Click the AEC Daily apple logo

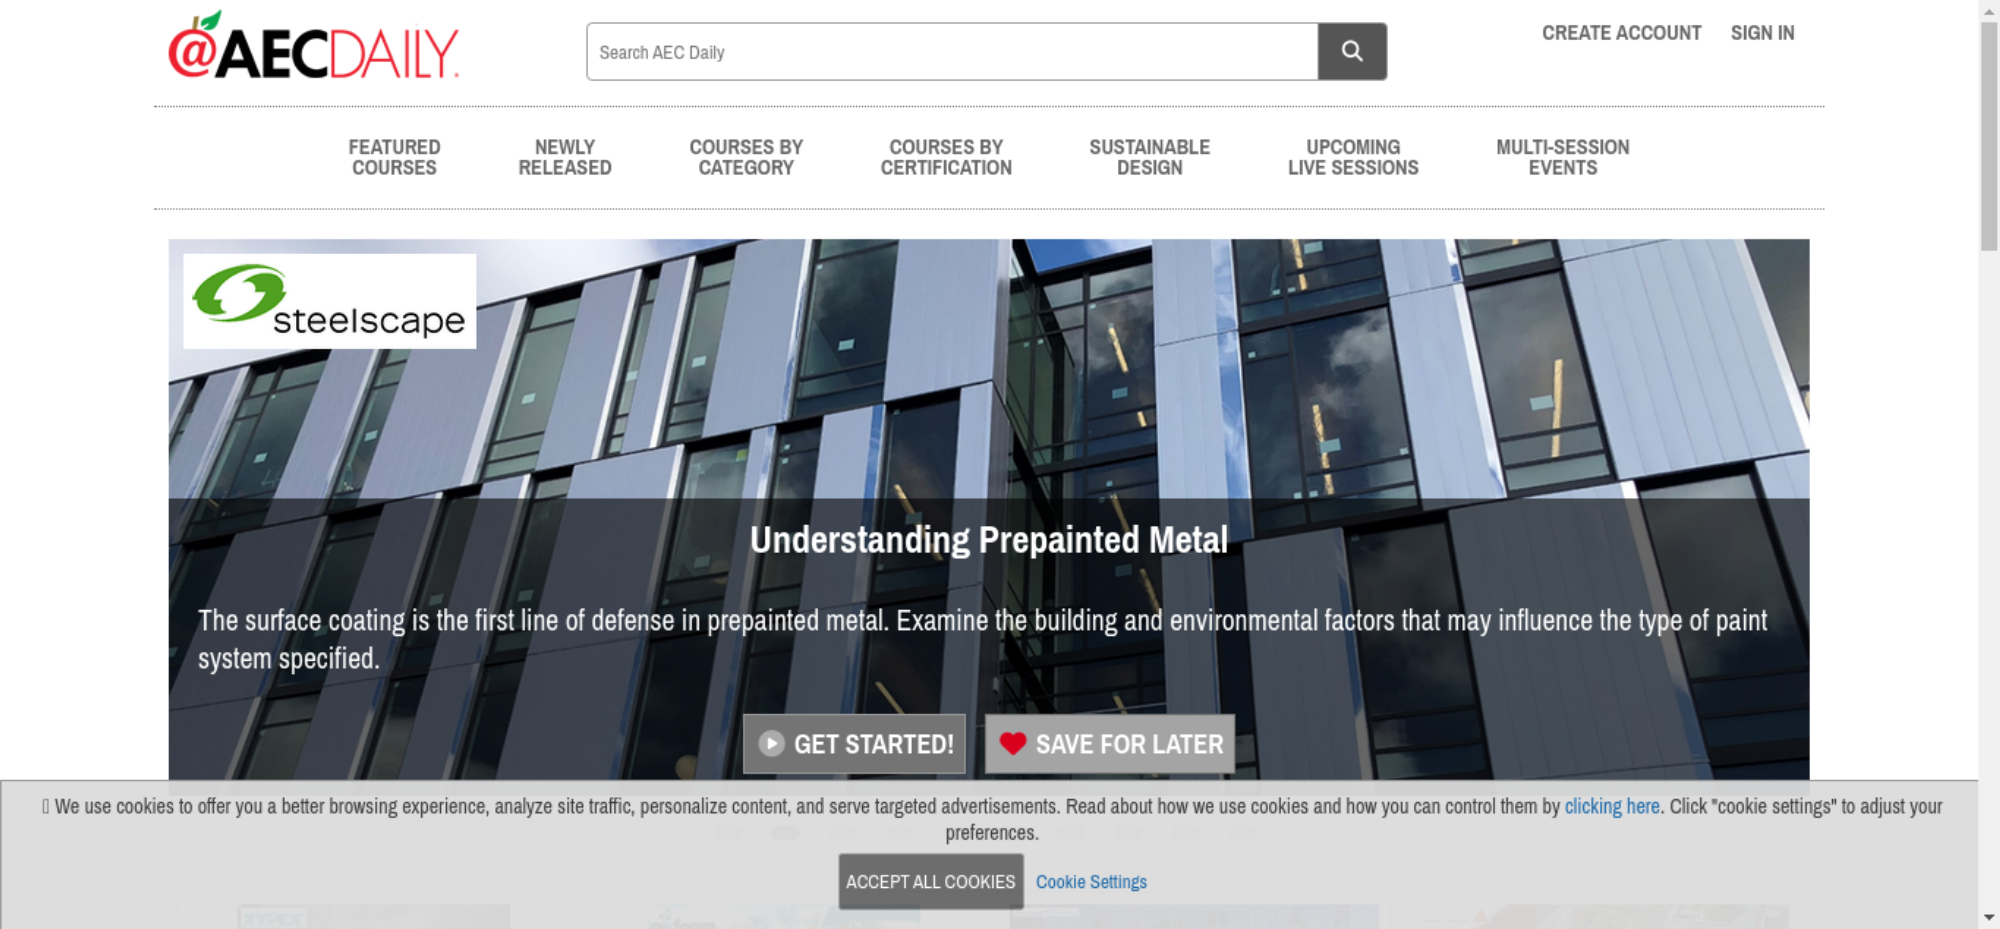click(x=313, y=47)
